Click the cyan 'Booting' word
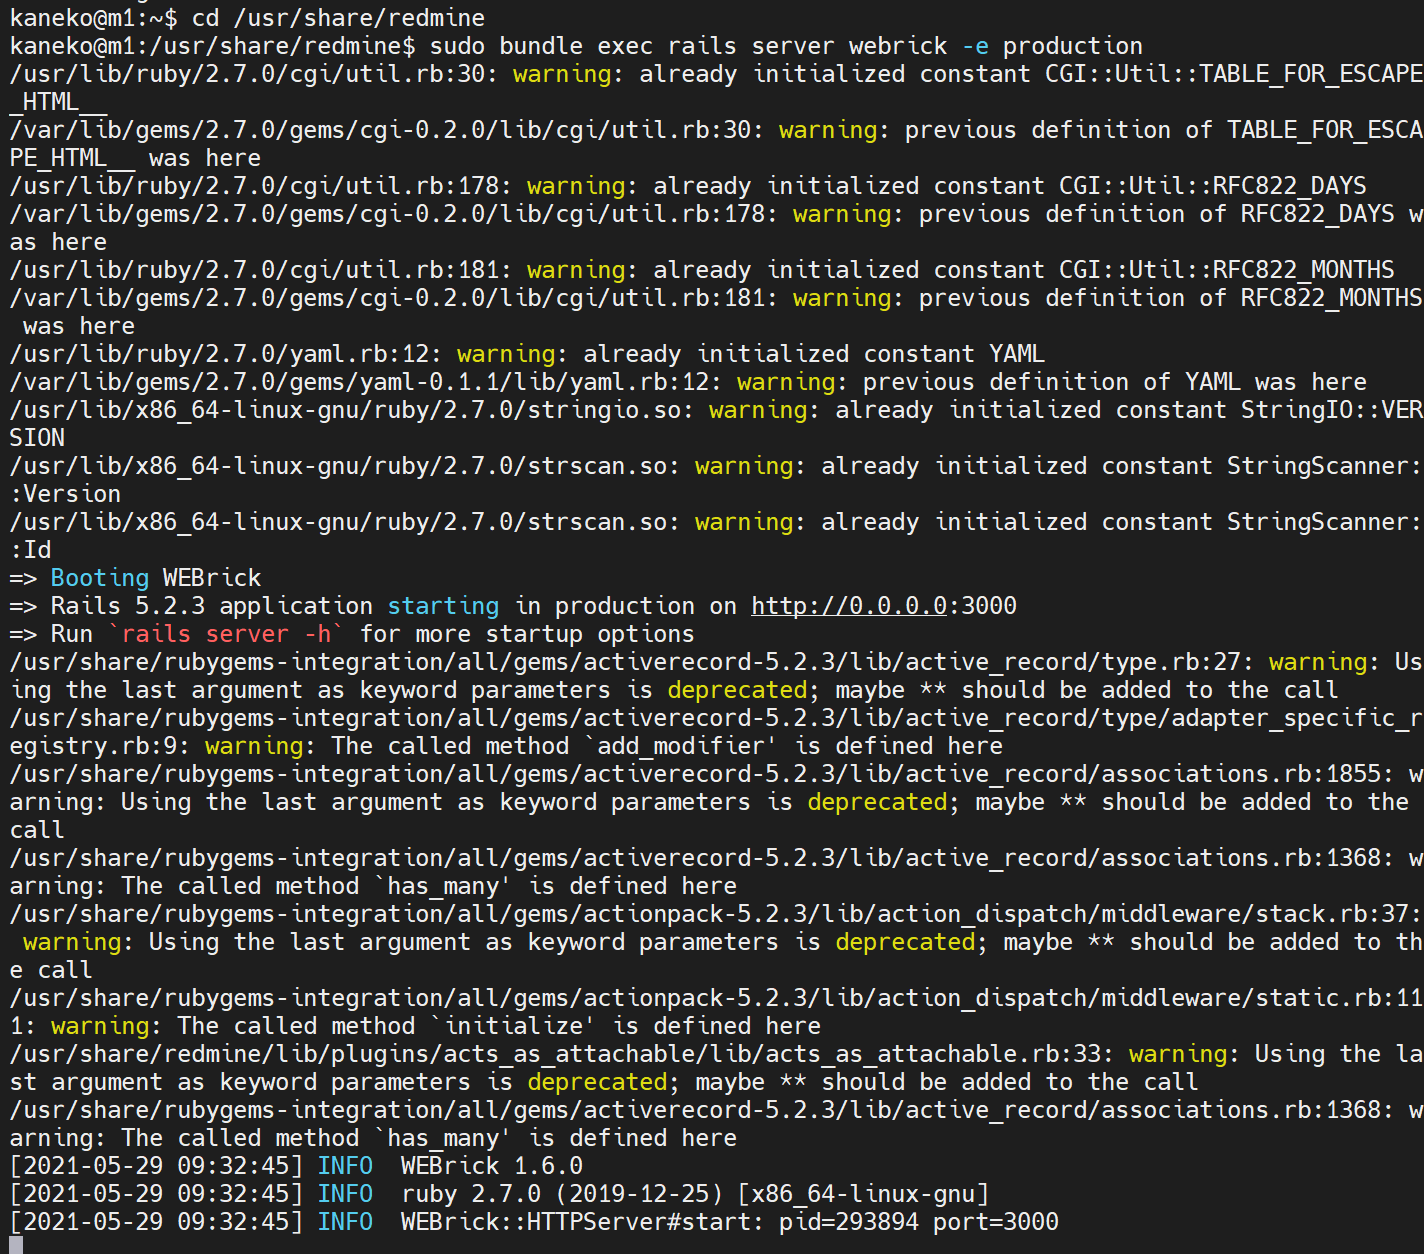Viewport: 1424px width, 1254px height. click(x=99, y=578)
